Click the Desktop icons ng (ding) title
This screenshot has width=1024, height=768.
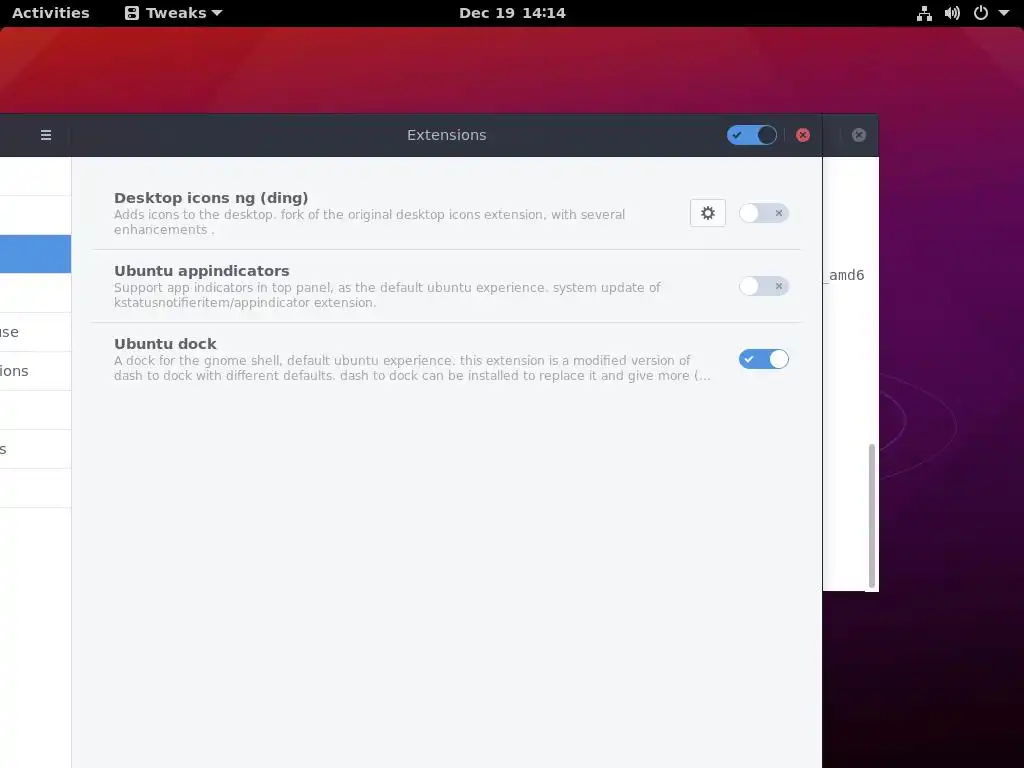pyautogui.click(x=211, y=198)
